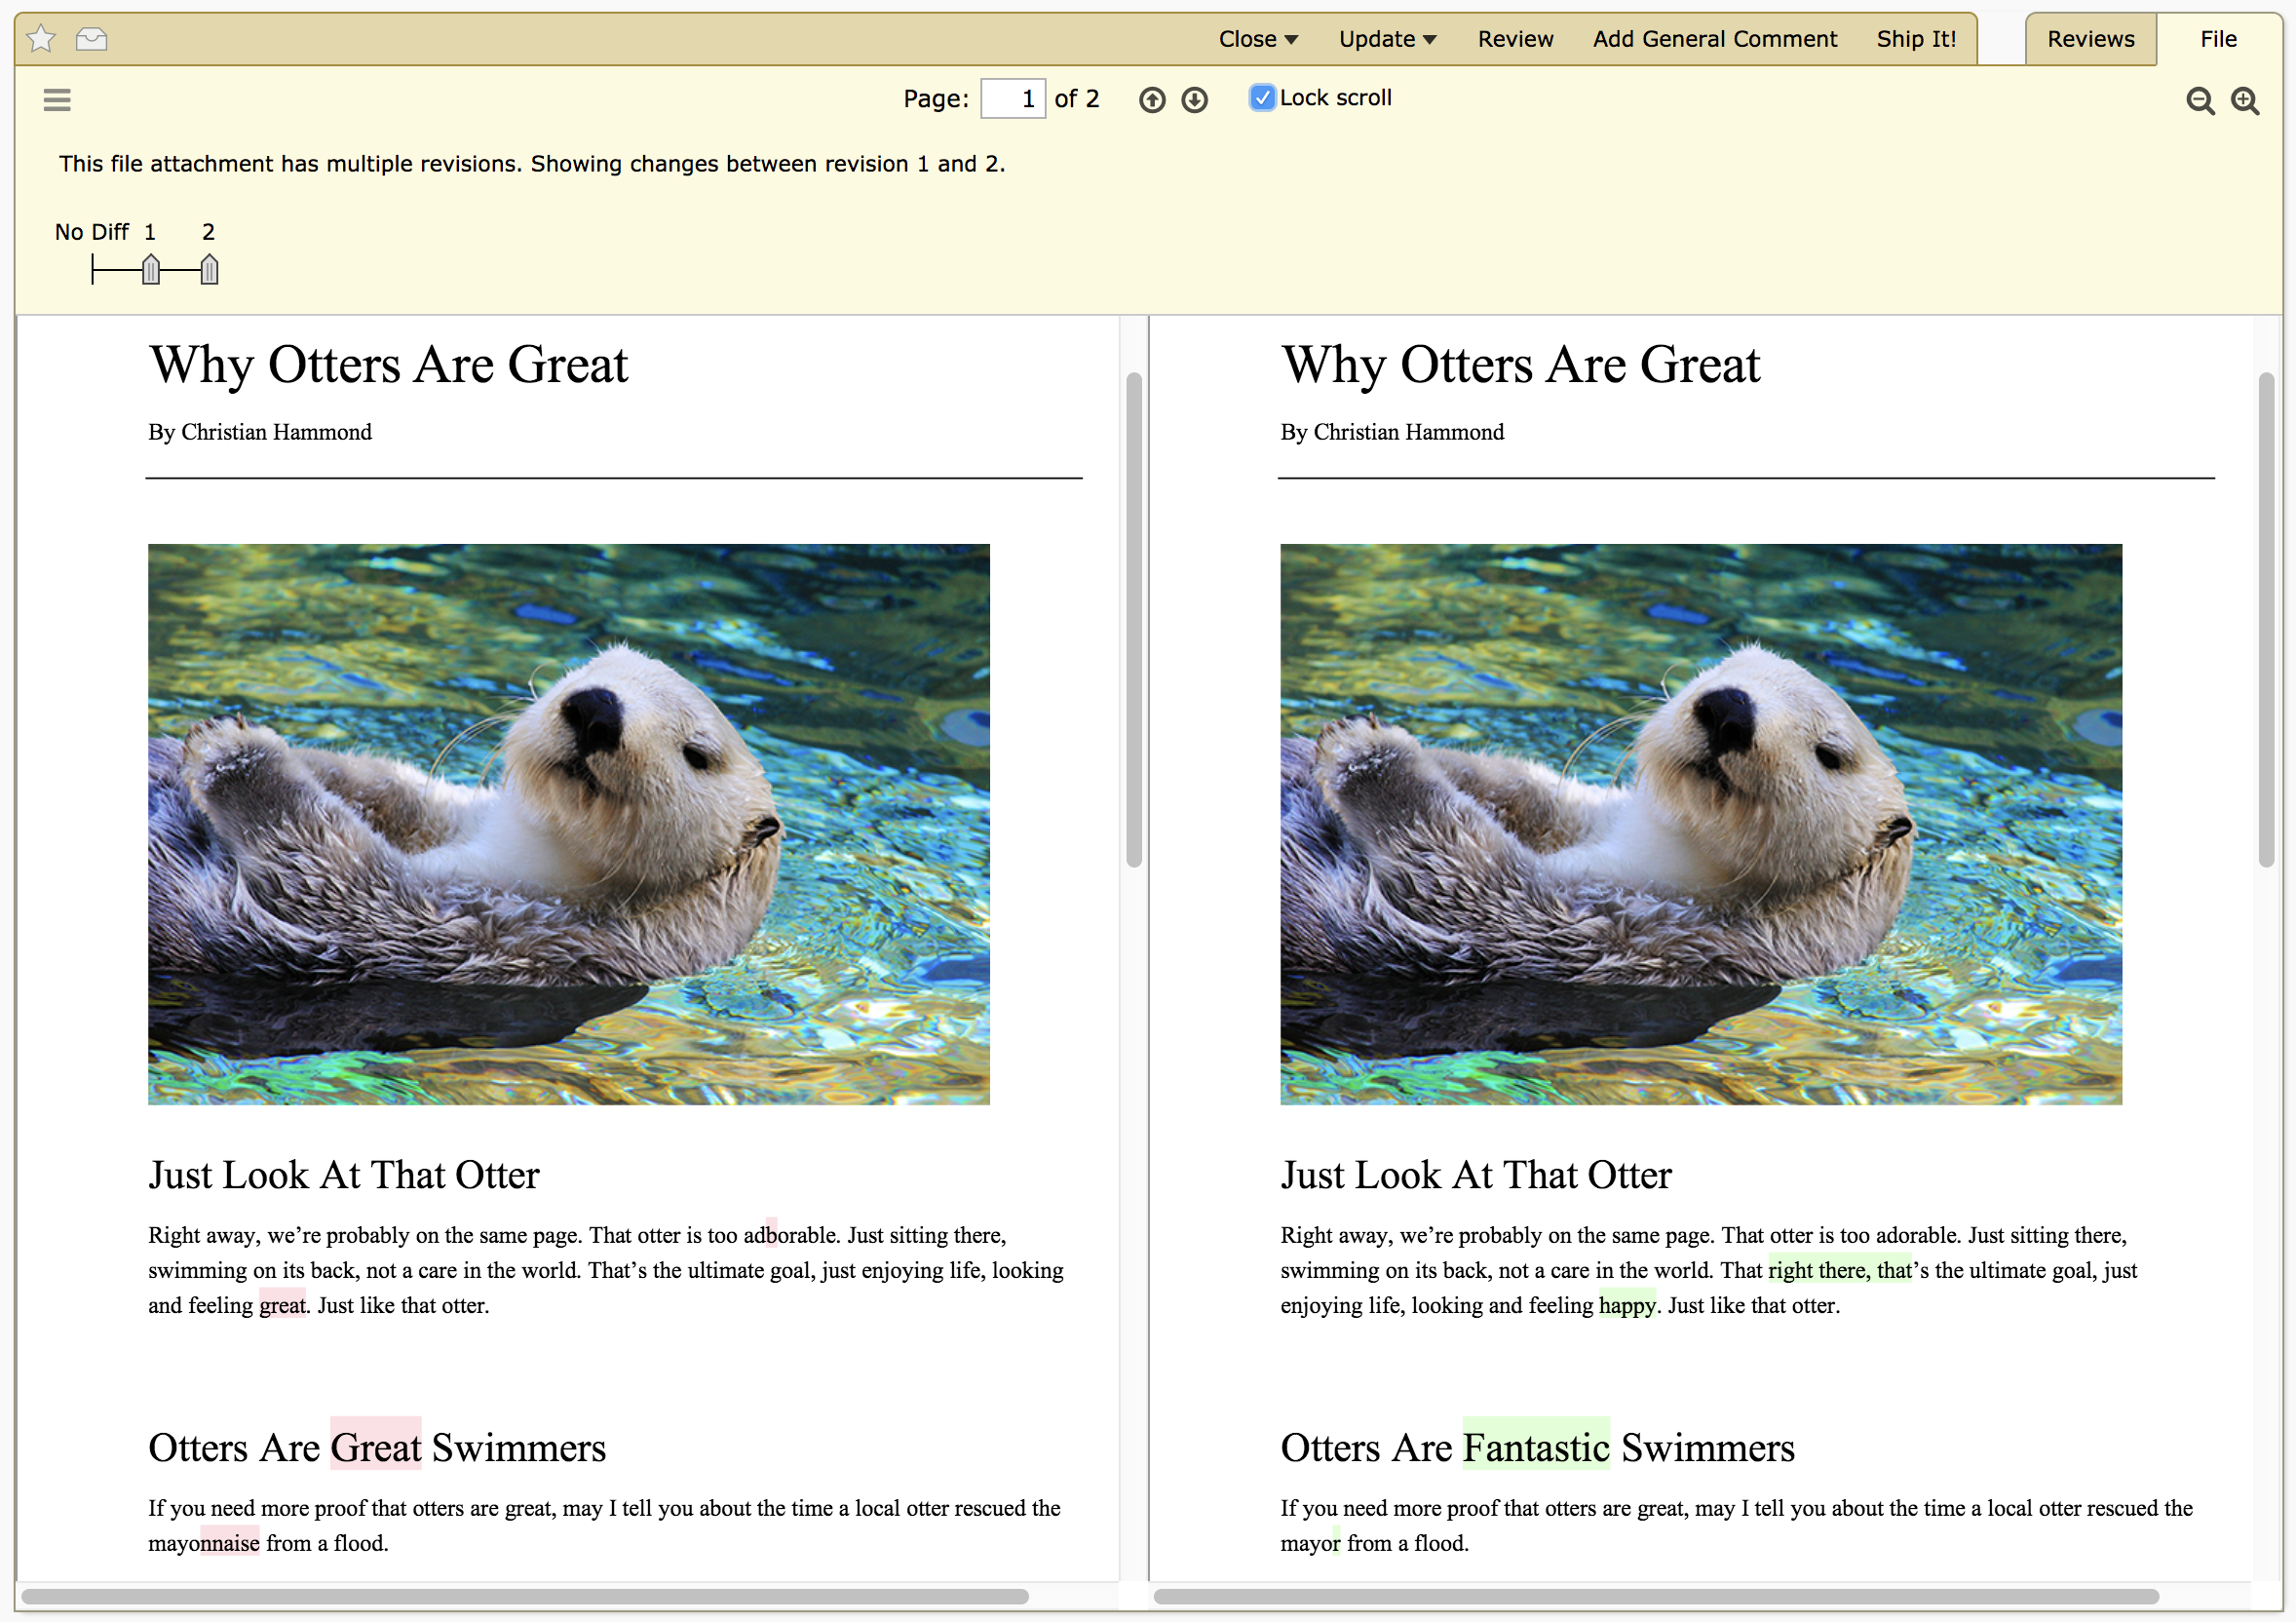
Task: Click Add General Comment
Action: [1714, 39]
